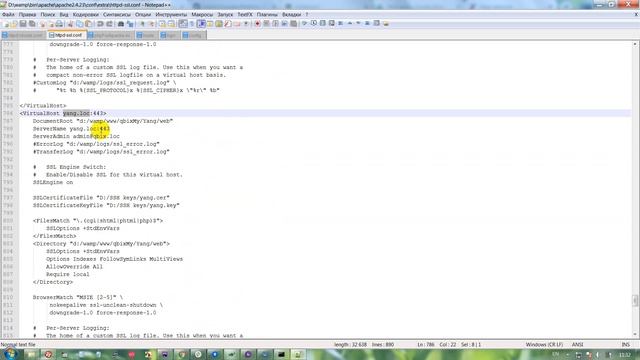The width and height of the screenshot is (640, 360).
Task: Open the Правка menu
Action: pos(27,14)
